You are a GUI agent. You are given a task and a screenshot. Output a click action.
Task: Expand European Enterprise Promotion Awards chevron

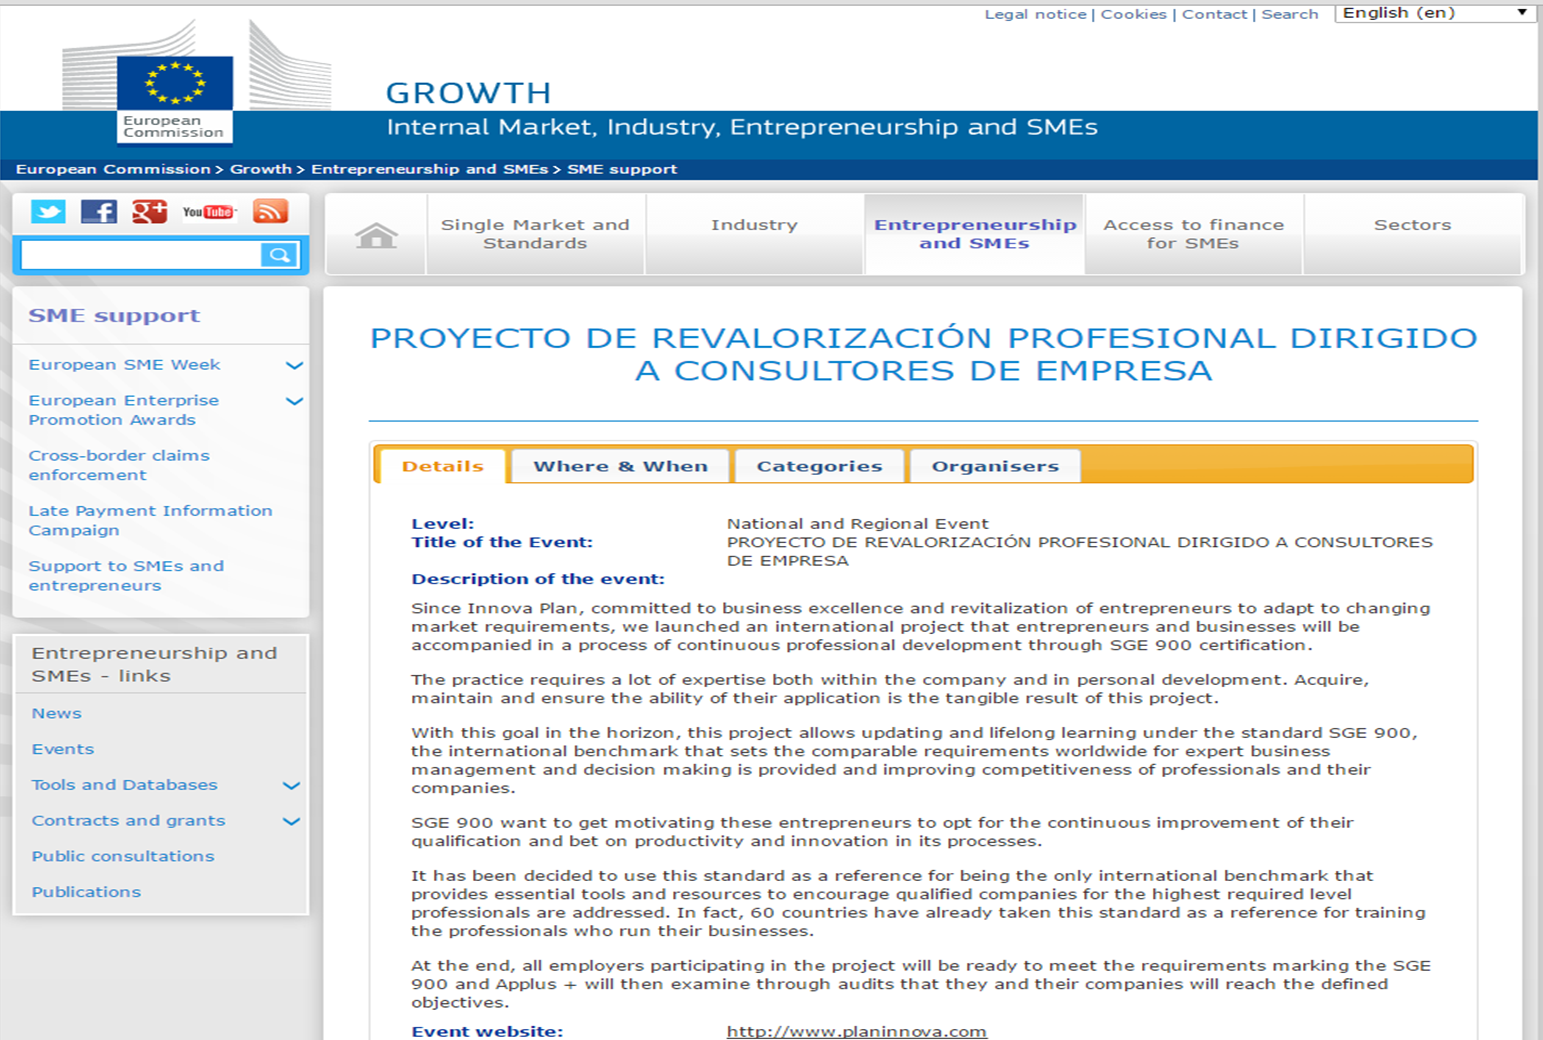point(294,401)
